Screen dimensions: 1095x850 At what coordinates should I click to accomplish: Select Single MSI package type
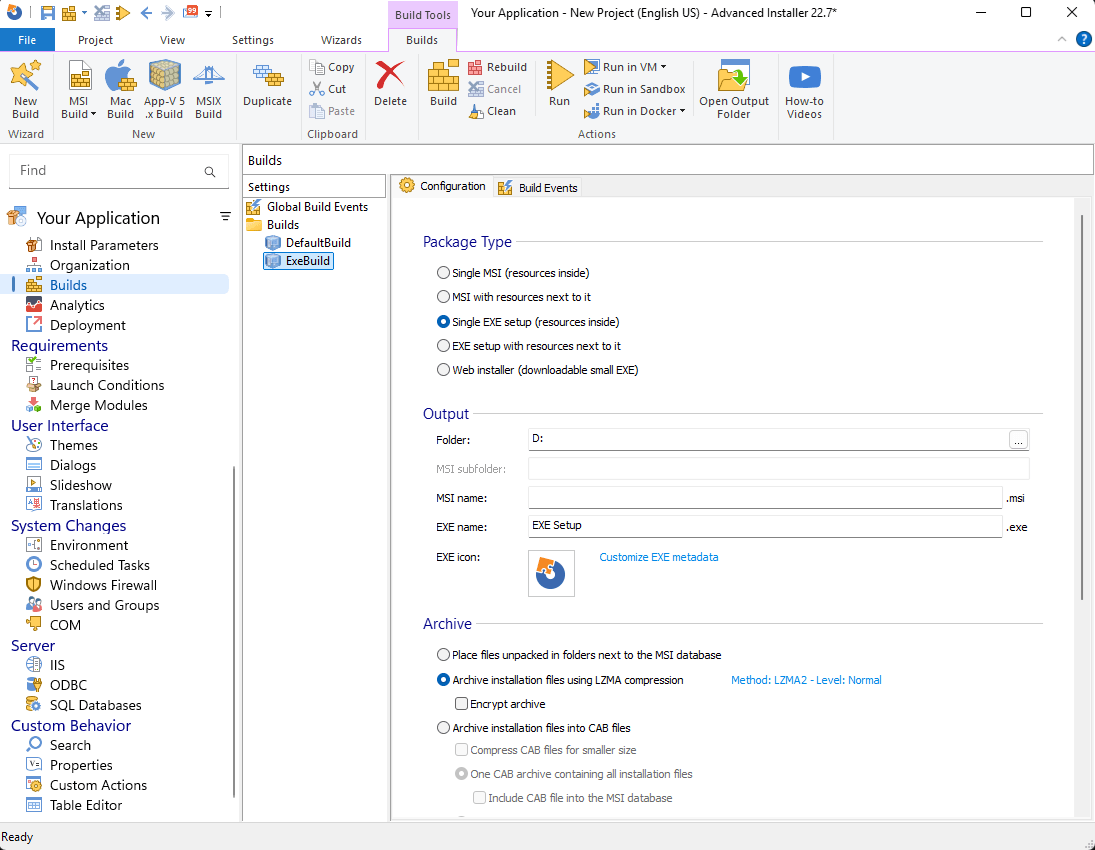pyautogui.click(x=443, y=273)
